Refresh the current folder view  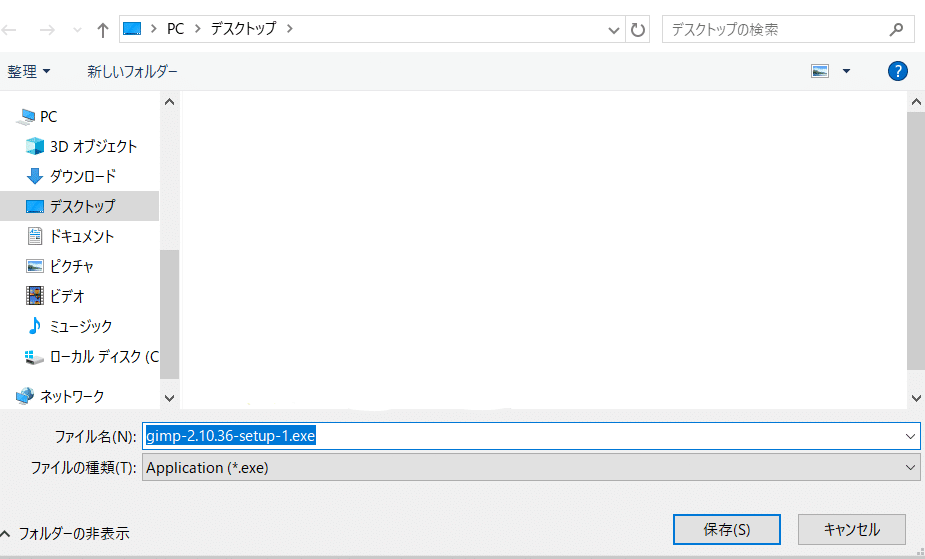pyautogui.click(x=638, y=29)
